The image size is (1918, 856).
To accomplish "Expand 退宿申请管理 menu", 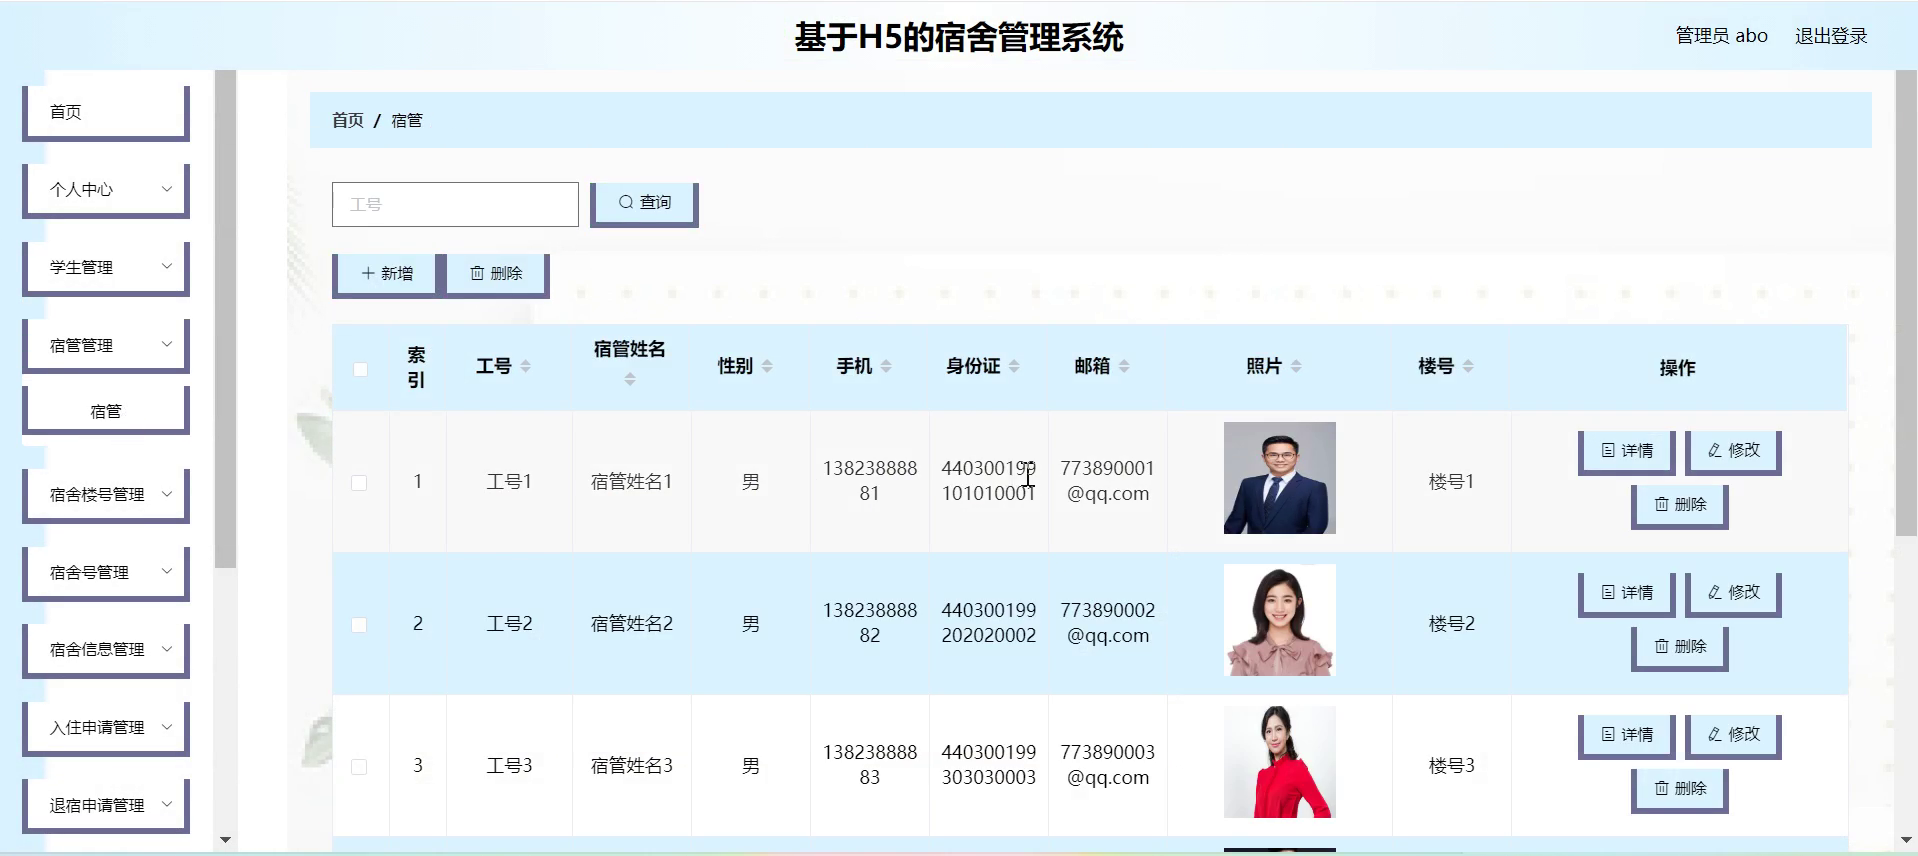I will pyautogui.click(x=106, y=805).
